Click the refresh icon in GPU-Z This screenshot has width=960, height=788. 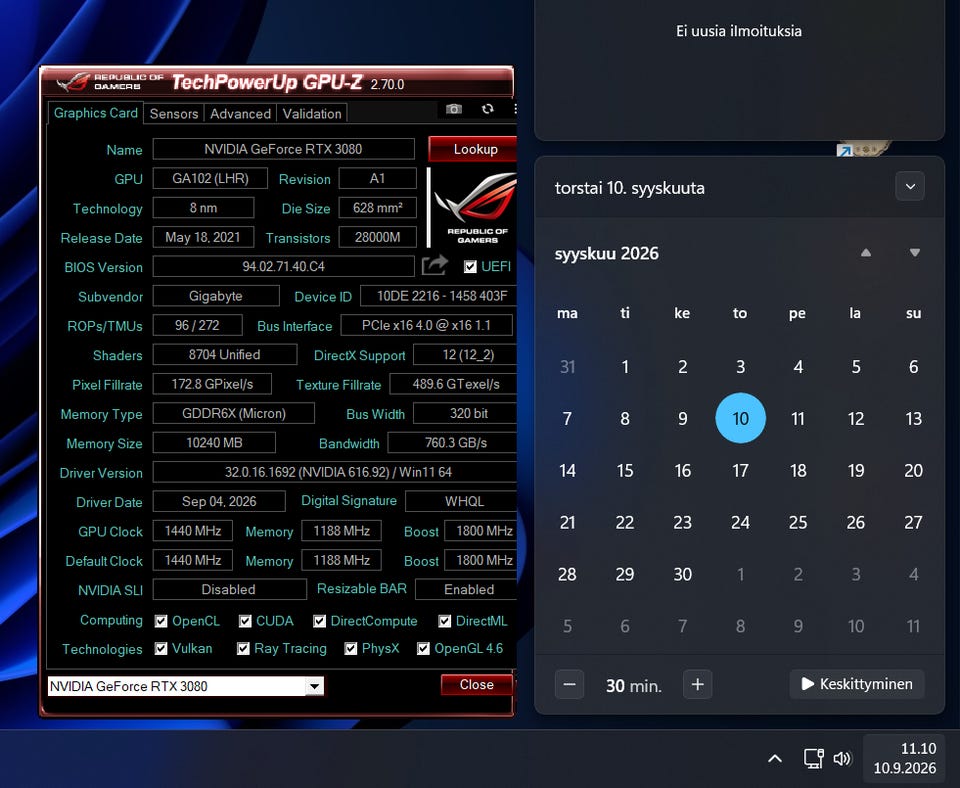click(x=487, y=109)
